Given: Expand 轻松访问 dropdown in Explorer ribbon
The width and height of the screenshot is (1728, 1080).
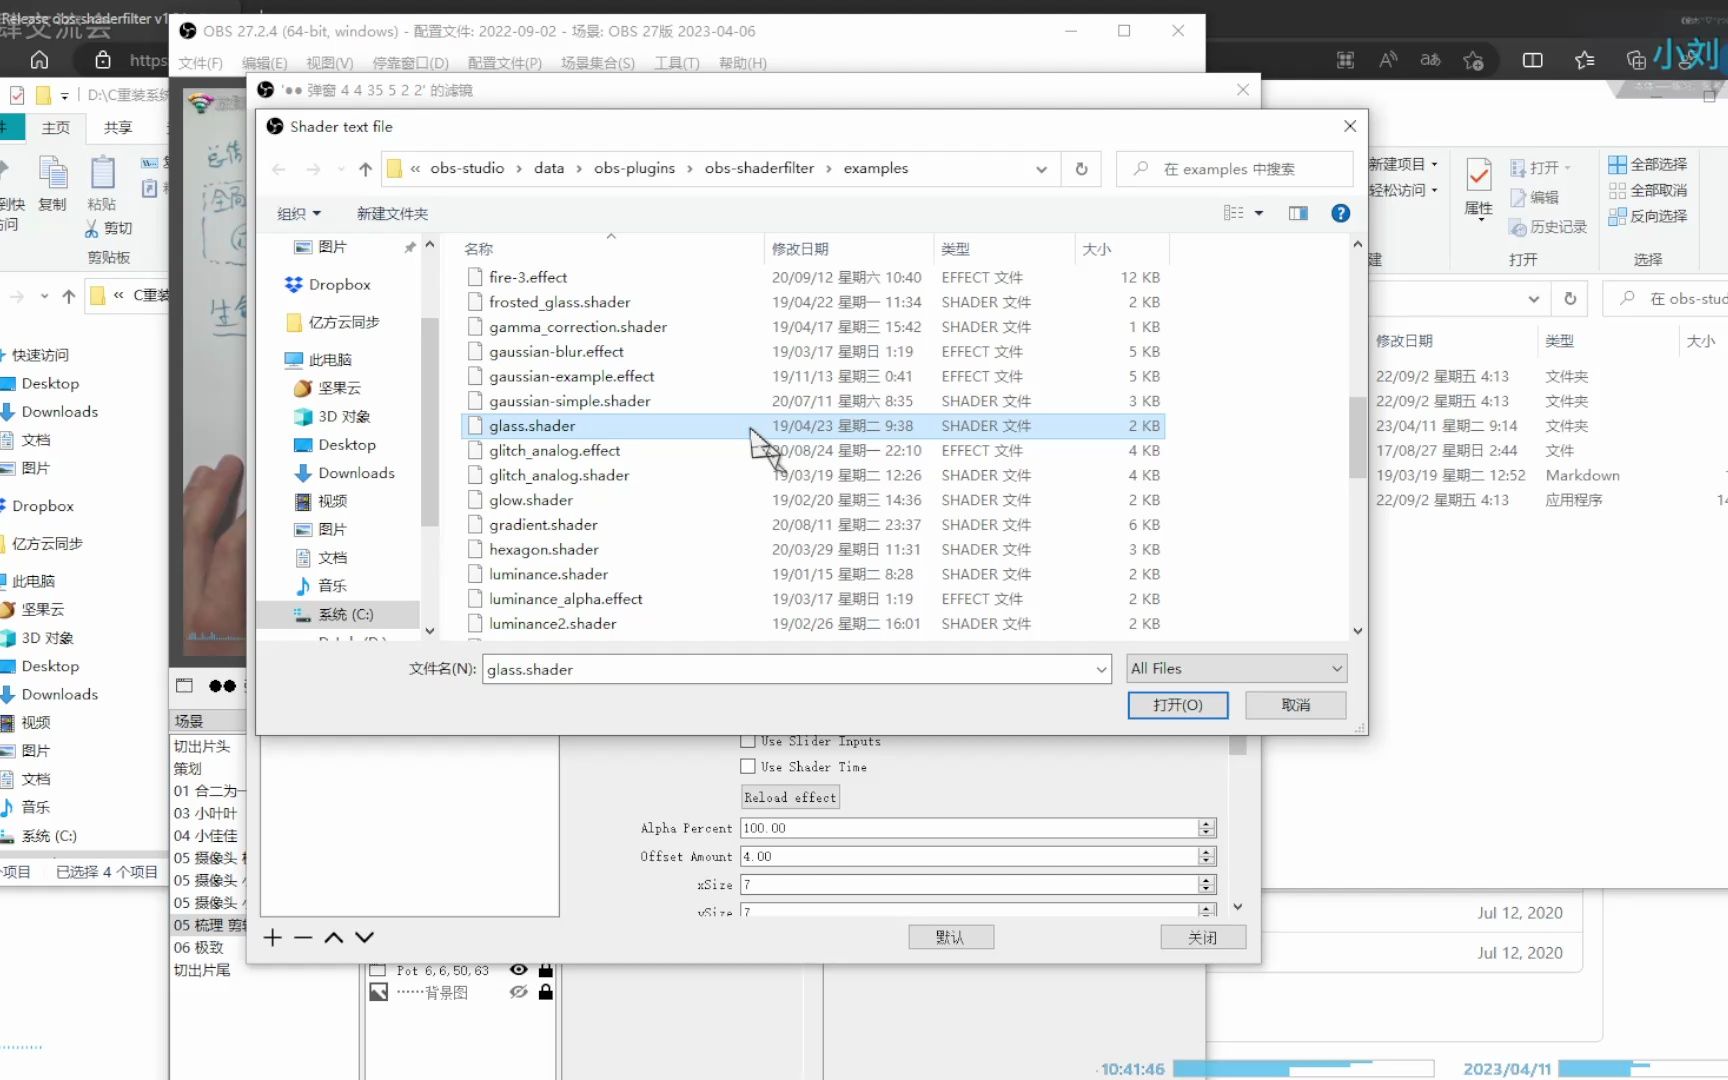Looking at the screenshot, I should (1403, 190).
